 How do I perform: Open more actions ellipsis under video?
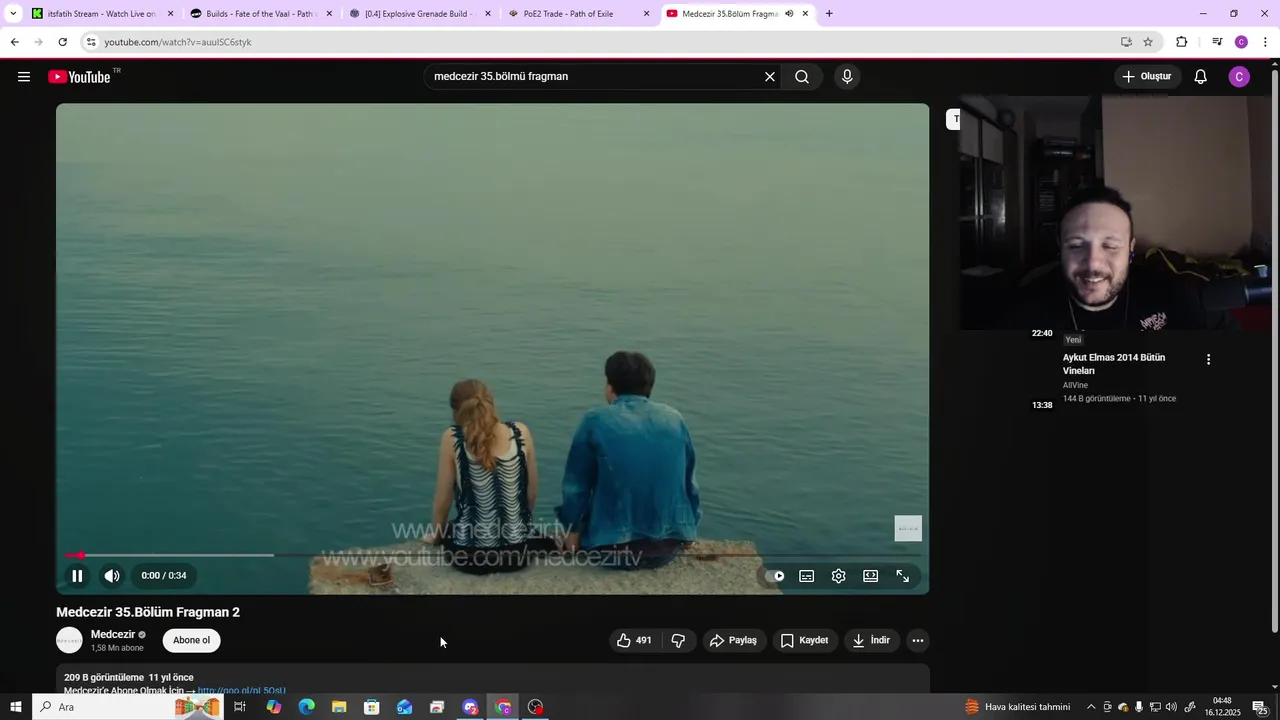tap(918, 641)
